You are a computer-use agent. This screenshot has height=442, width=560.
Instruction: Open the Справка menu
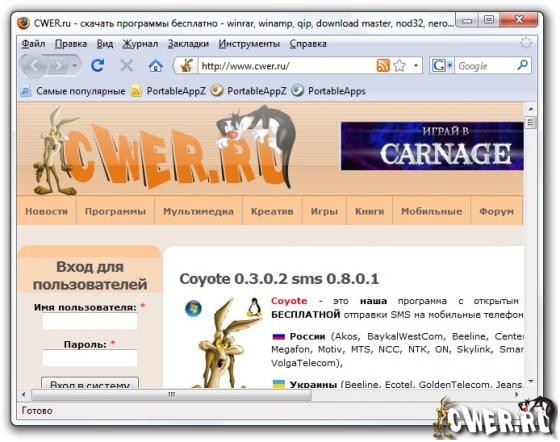(308, 44)
